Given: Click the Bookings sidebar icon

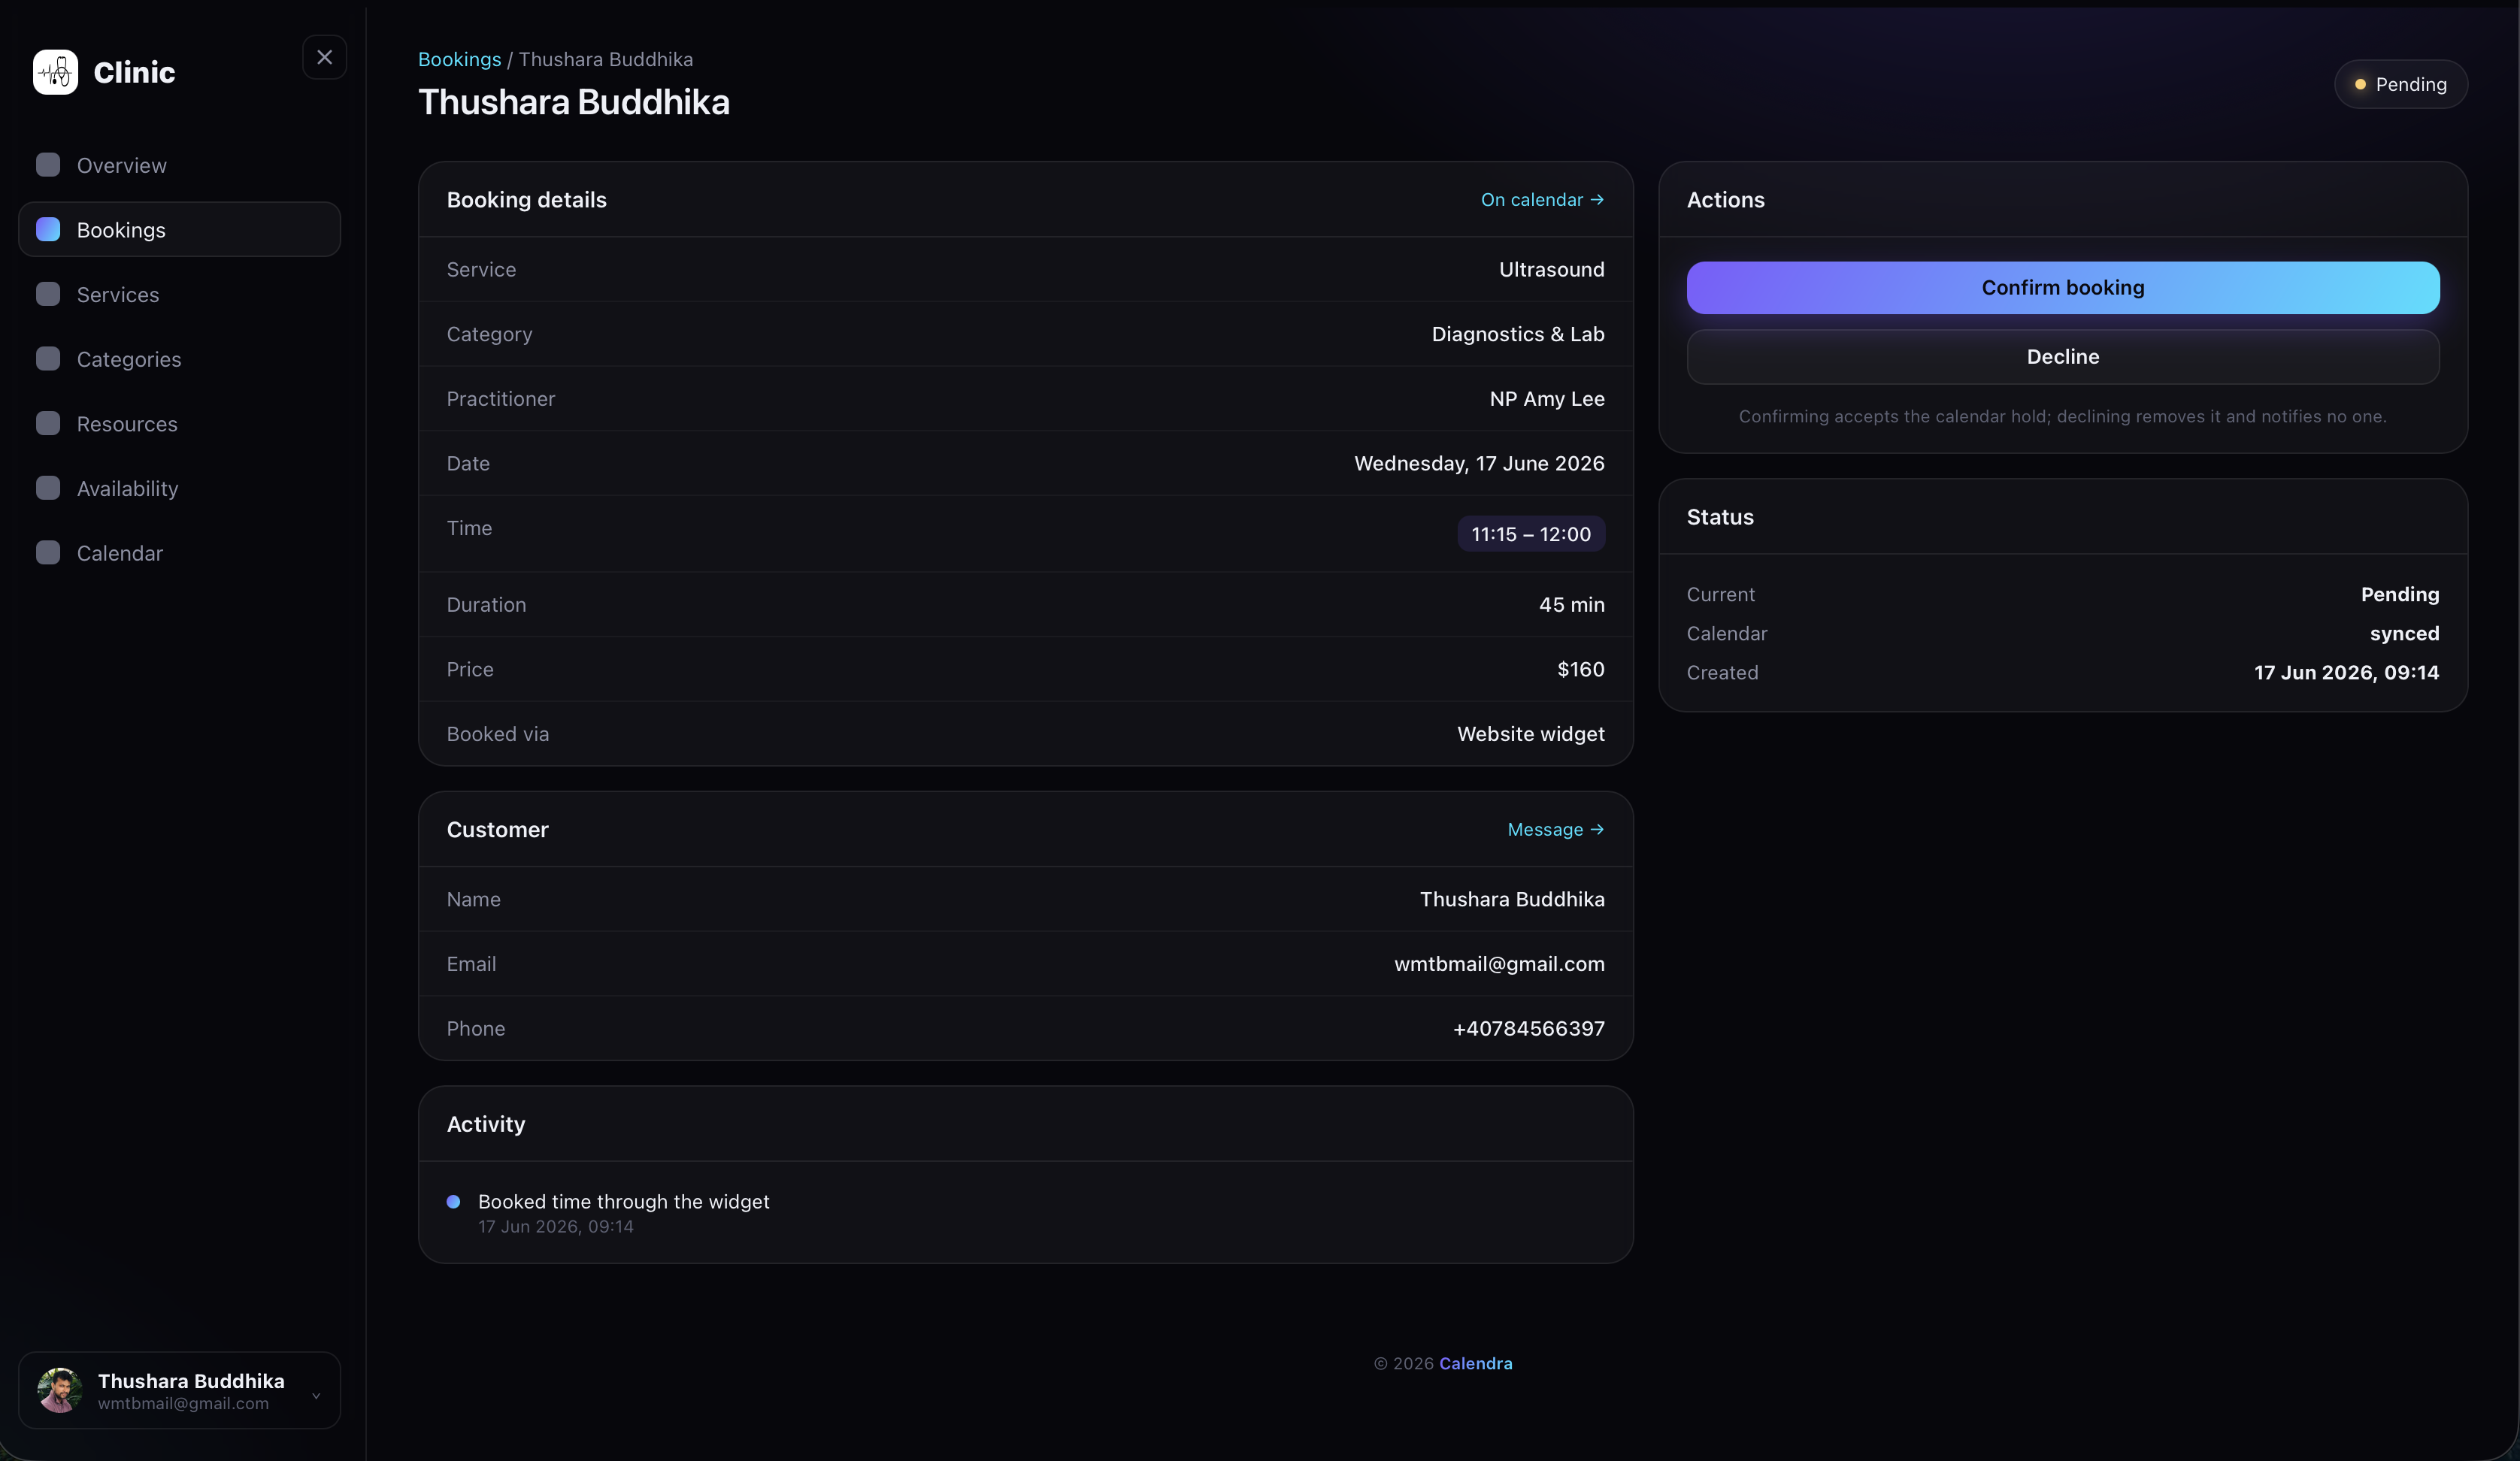Looking at the screenshot, I should click(48, 229).
